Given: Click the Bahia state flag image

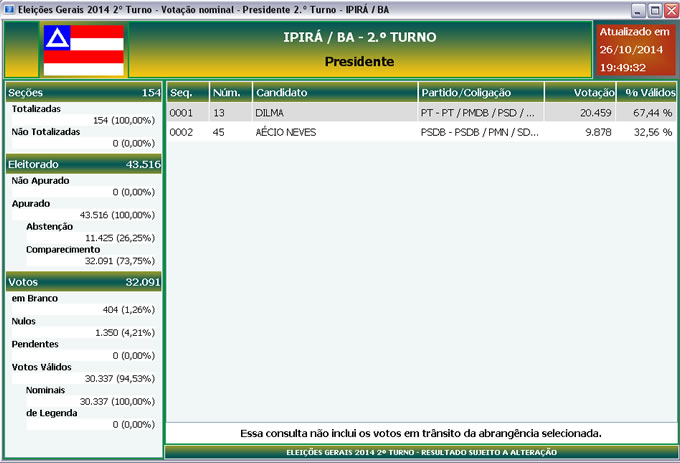Looking at the screenshot, I should [84, 50].
